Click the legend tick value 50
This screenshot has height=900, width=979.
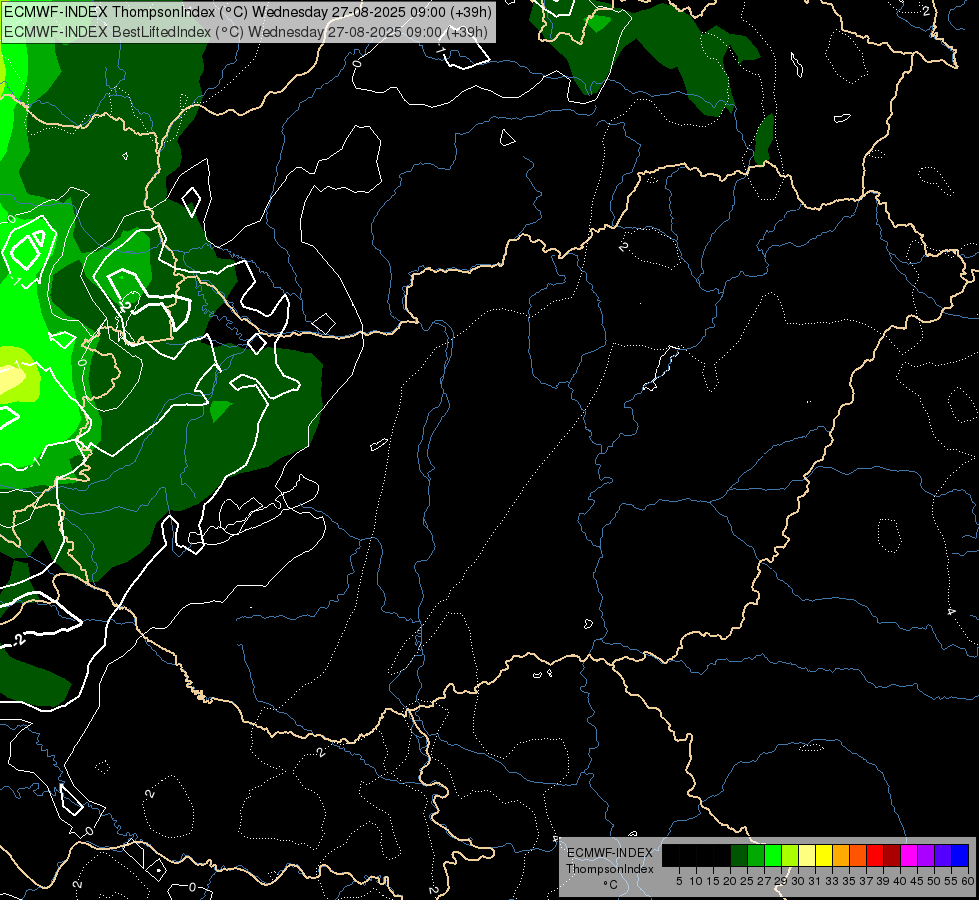coord(933,881)
